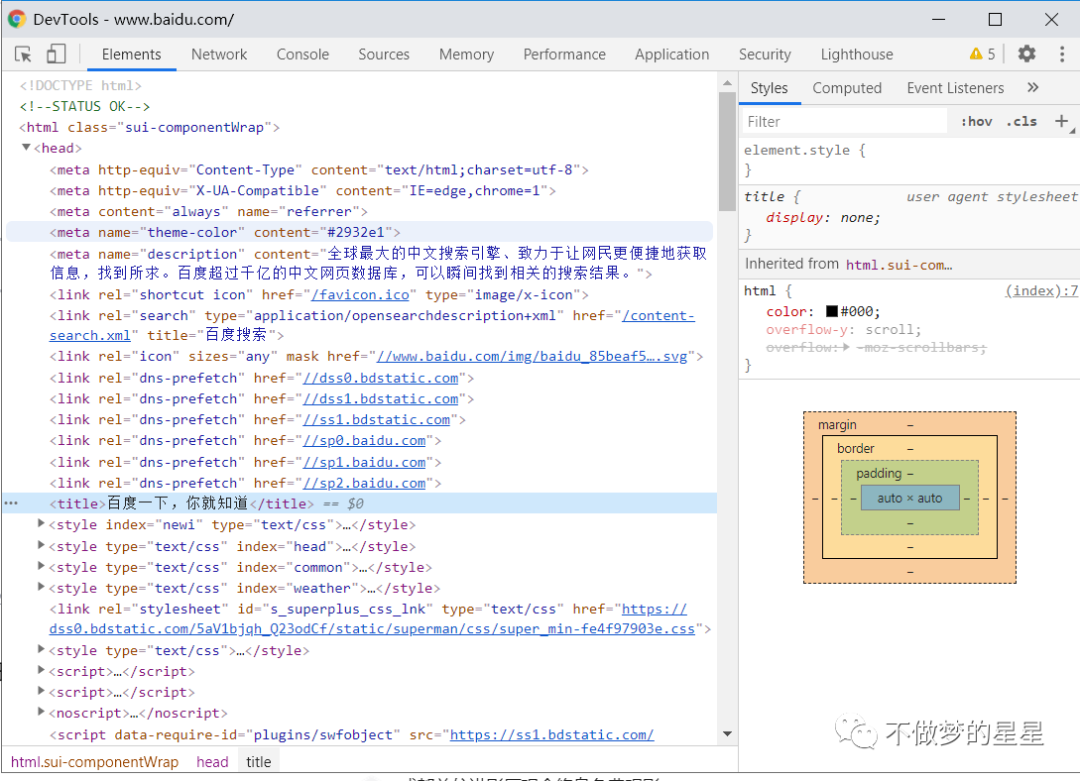Open the //ss1.bdstatic.com dns-prefetch link
The width and height of the screenshot is (1080, 781).
pos(377,419)
